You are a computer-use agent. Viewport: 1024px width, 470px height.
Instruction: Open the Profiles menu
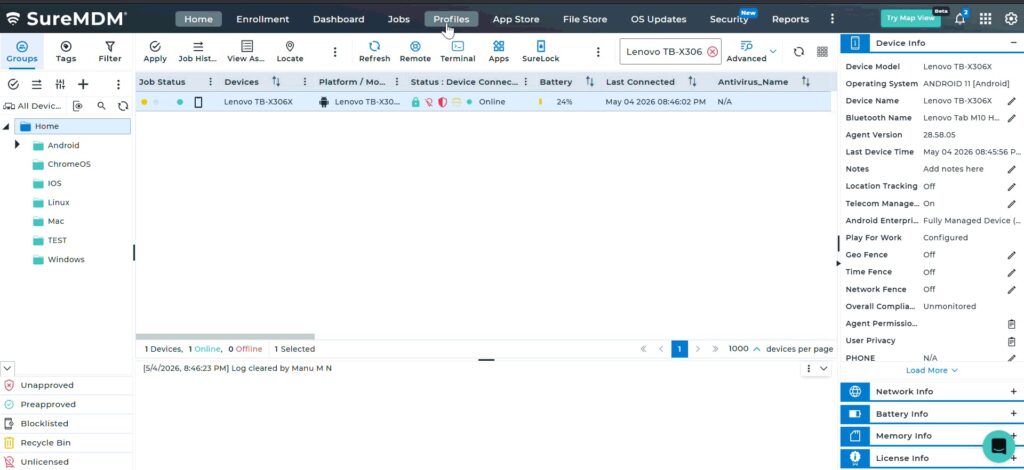pyautogui.click(x=451, y=19)
